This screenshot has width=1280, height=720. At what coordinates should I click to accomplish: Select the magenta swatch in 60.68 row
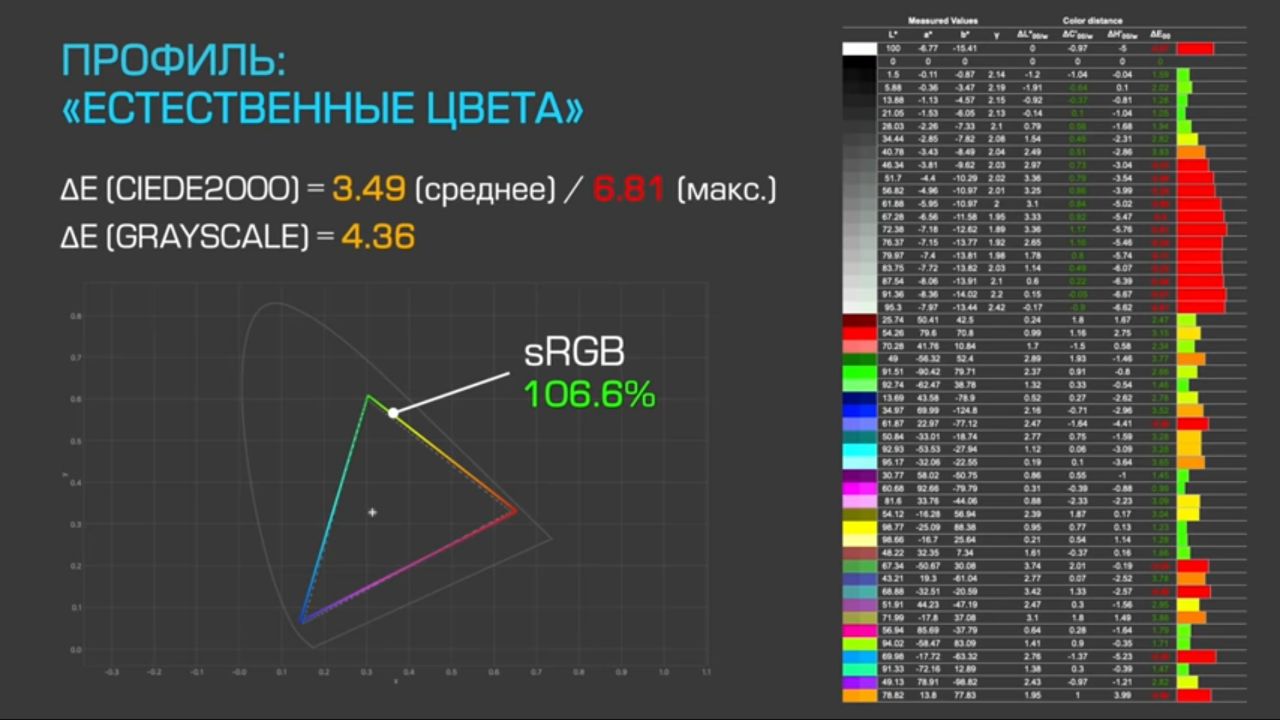[859, 488]
